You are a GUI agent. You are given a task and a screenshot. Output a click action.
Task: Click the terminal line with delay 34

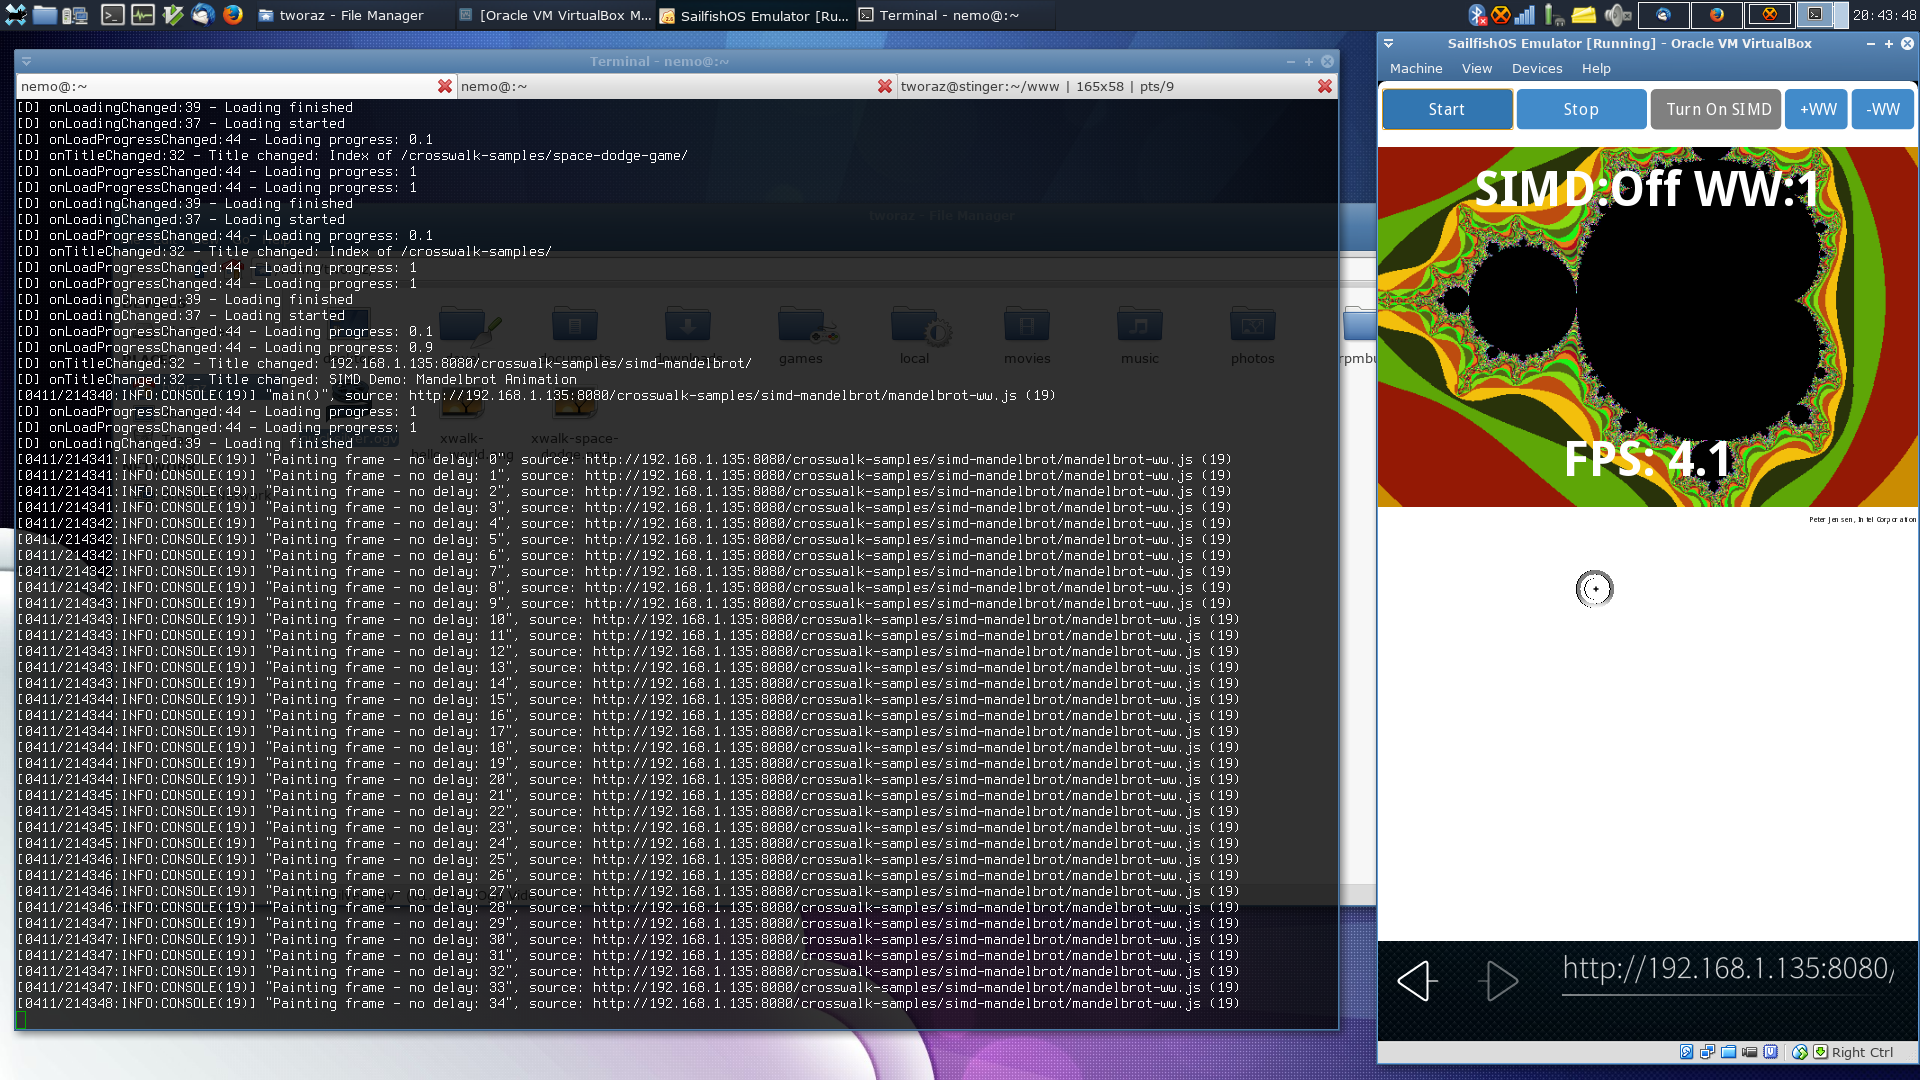tap(628, 1004)
